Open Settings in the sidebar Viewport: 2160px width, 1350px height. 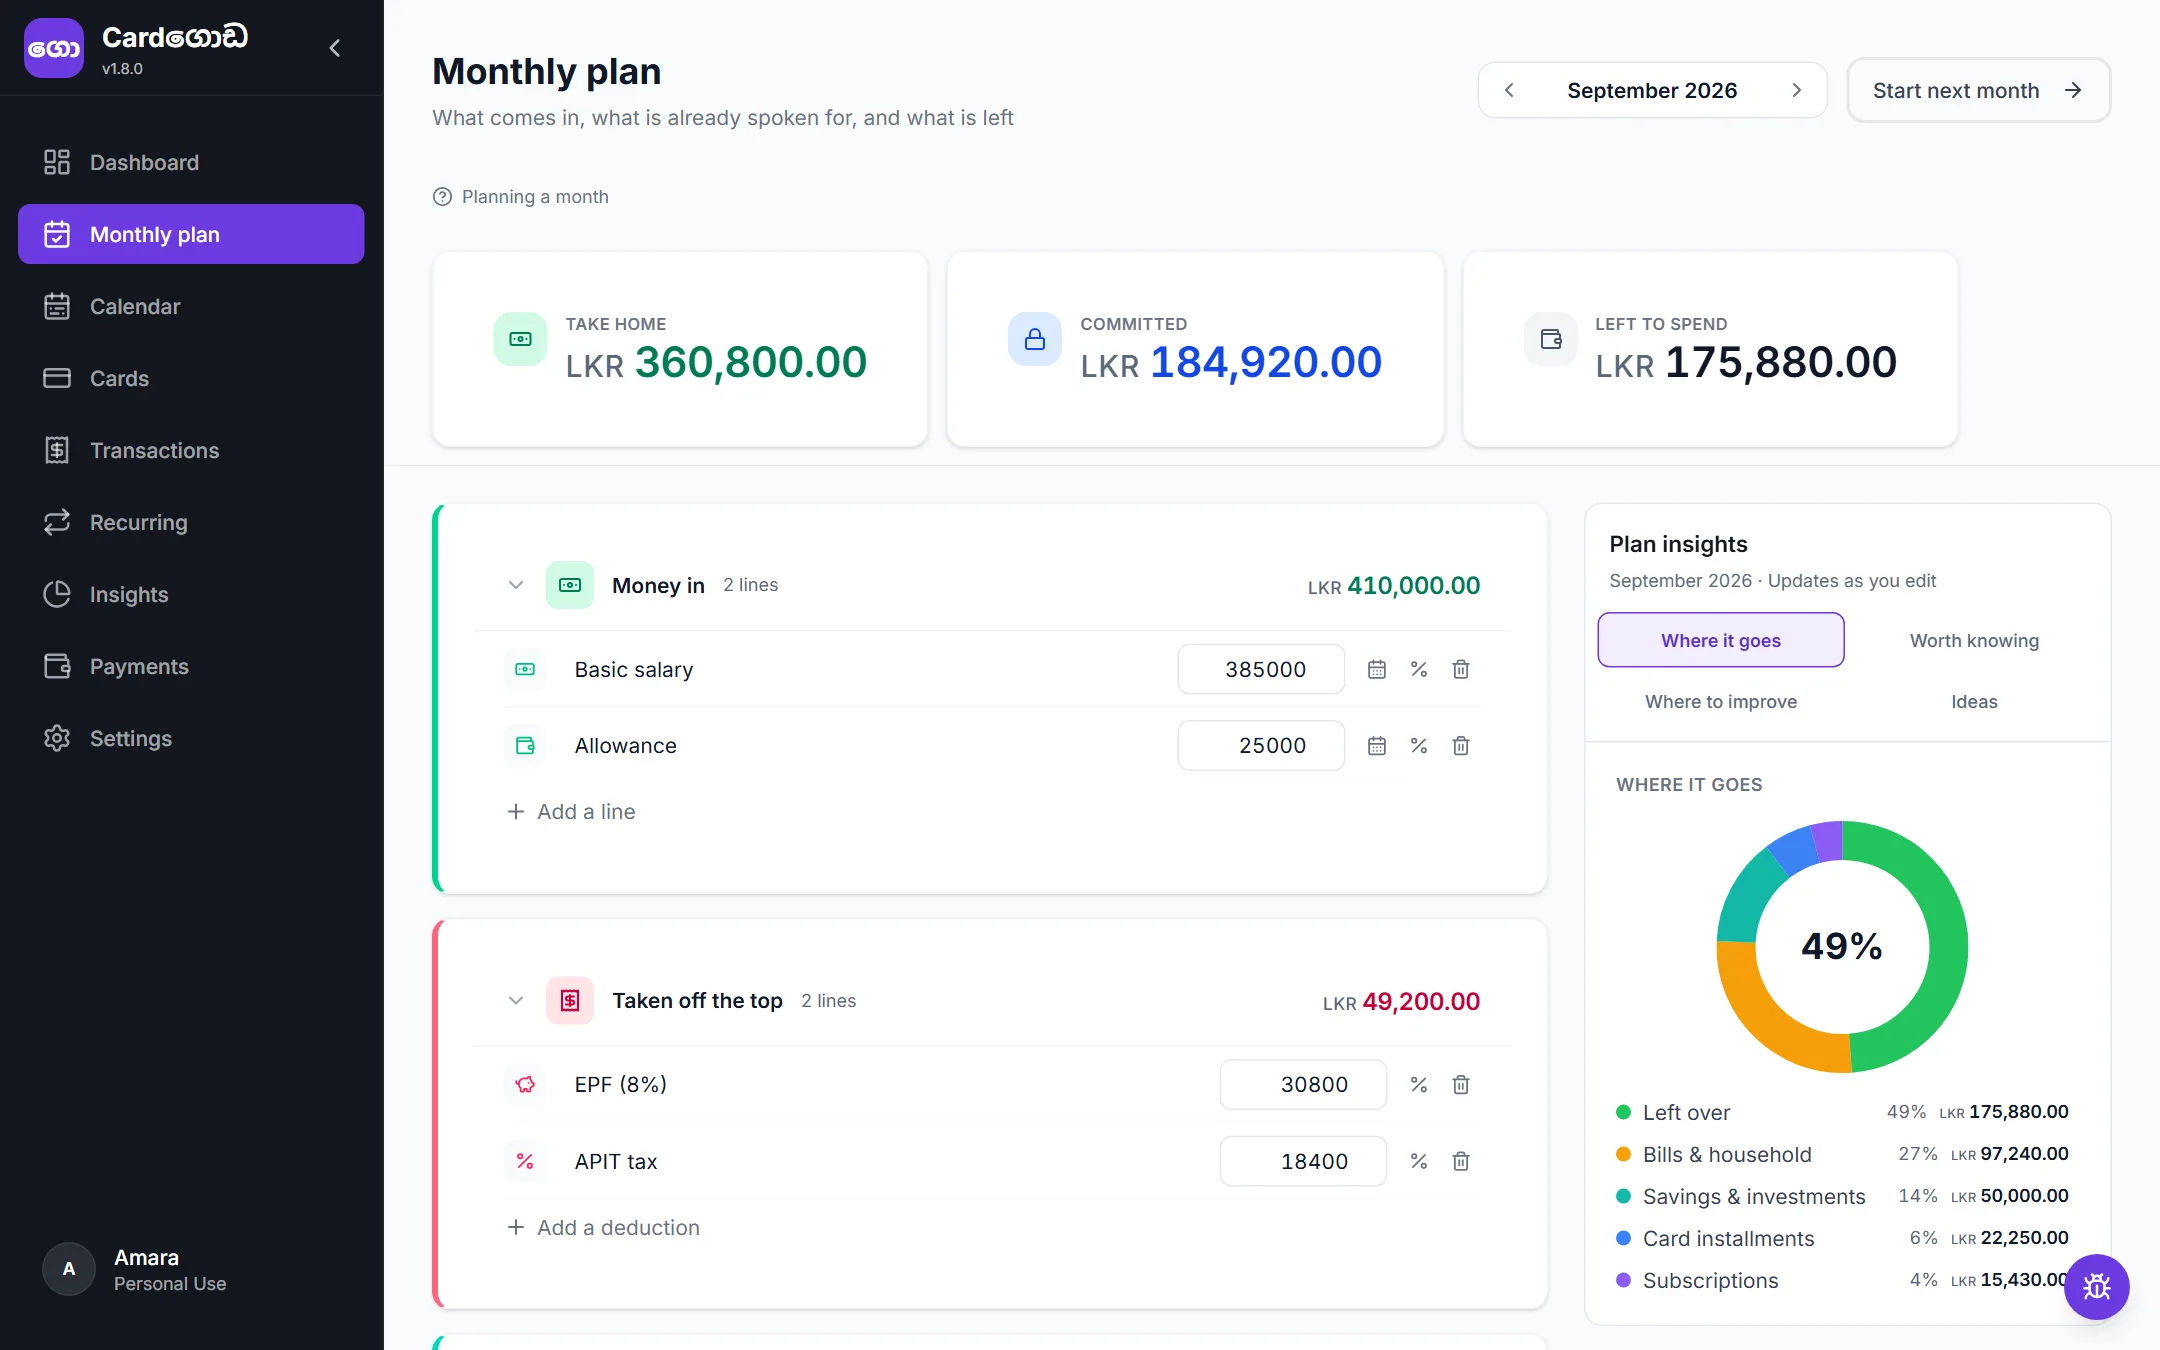pos(191,738)
